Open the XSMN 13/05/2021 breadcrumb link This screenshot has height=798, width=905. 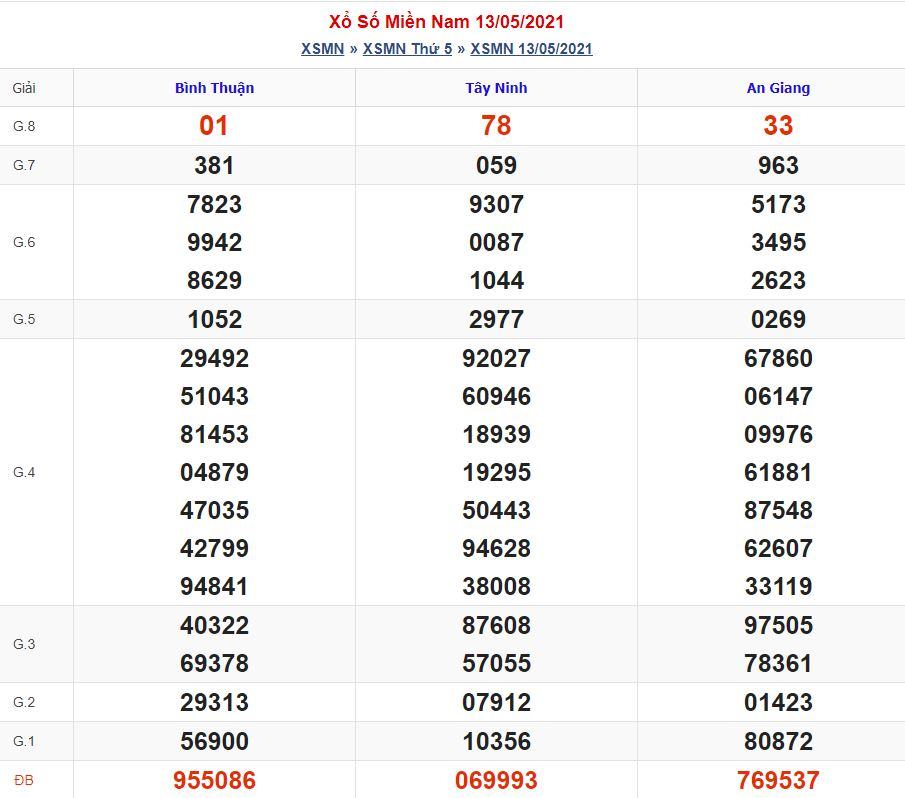pos(531,48)
